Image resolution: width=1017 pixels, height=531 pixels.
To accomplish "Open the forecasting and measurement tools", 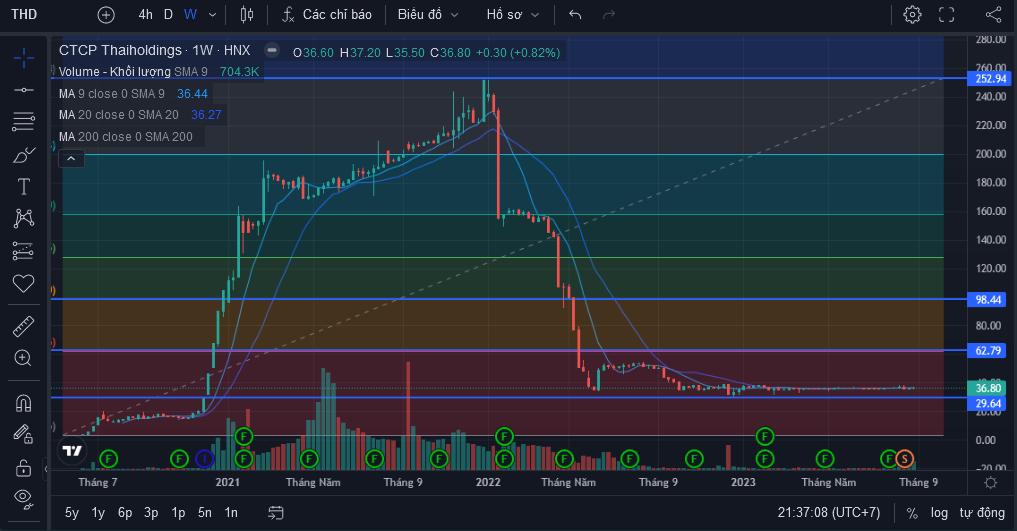I will [24, 251].
